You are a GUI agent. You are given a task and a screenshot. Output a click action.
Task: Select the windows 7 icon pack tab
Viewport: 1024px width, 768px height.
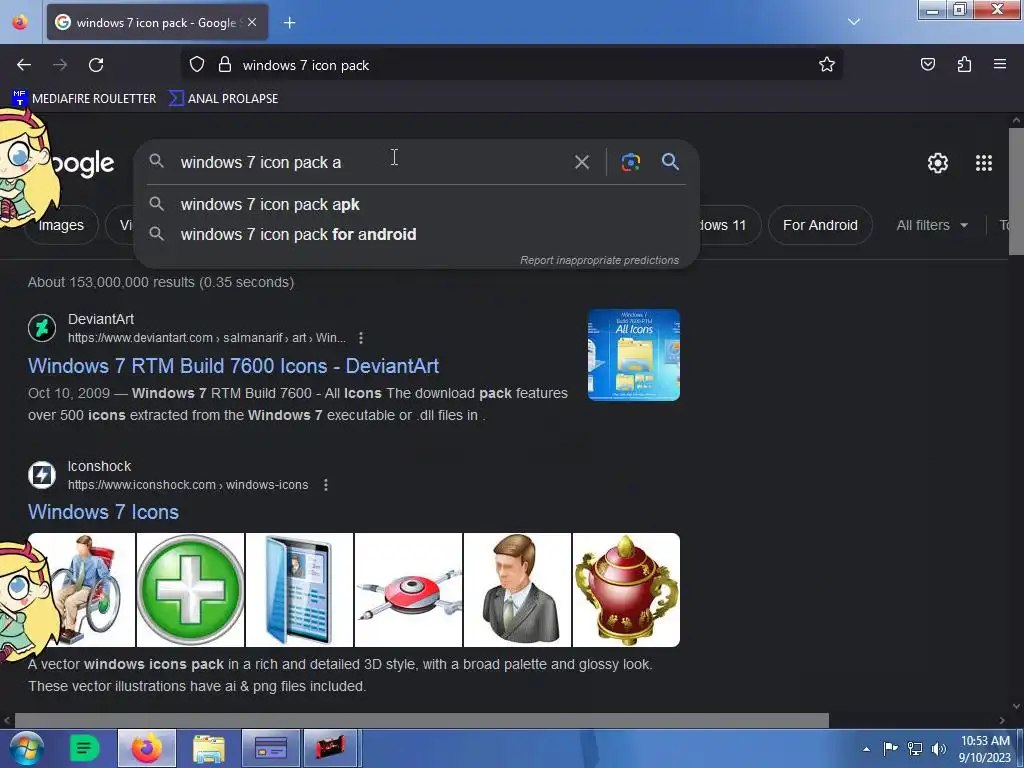tap(157, 23)
